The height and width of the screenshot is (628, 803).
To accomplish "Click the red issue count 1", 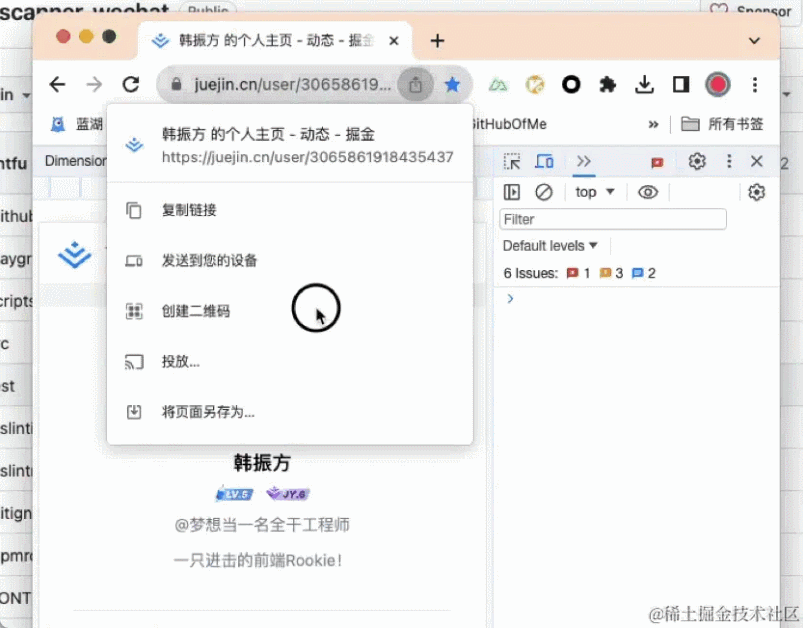I will (579, 274).
